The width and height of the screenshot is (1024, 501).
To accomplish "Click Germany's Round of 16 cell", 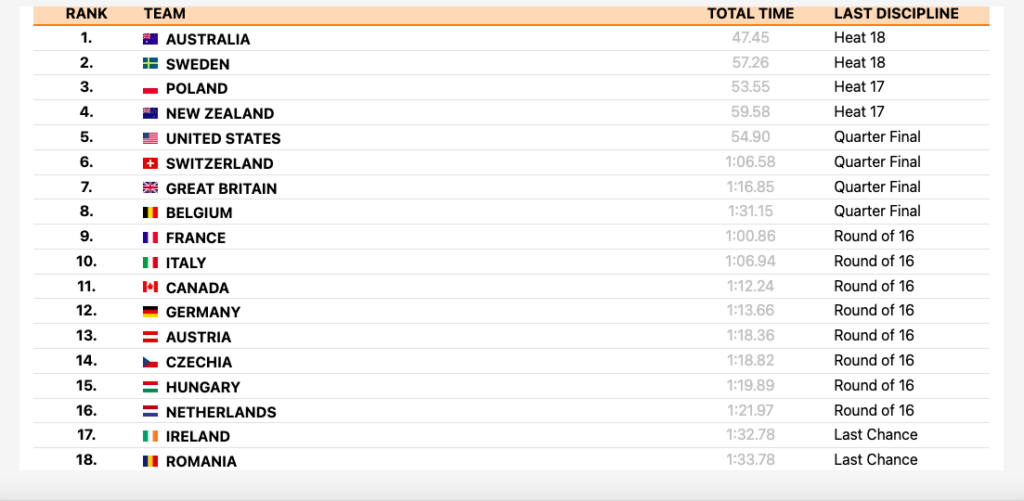I will click(873, 311).
